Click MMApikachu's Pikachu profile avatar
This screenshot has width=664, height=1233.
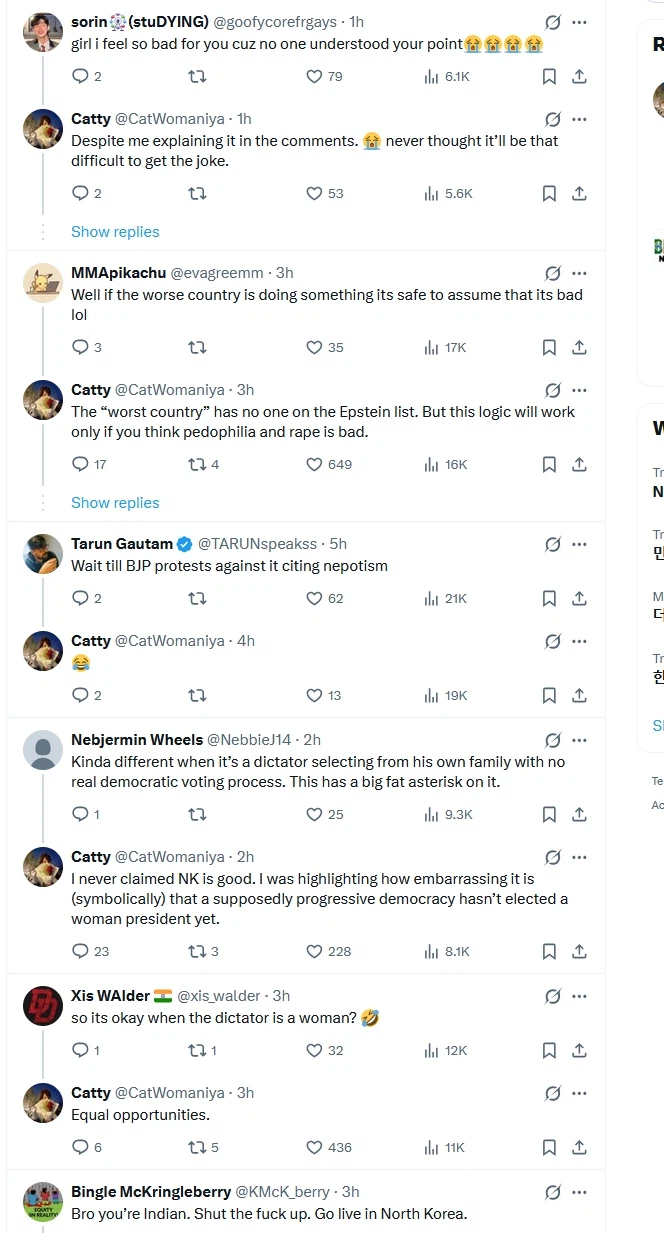coord(43,283)
